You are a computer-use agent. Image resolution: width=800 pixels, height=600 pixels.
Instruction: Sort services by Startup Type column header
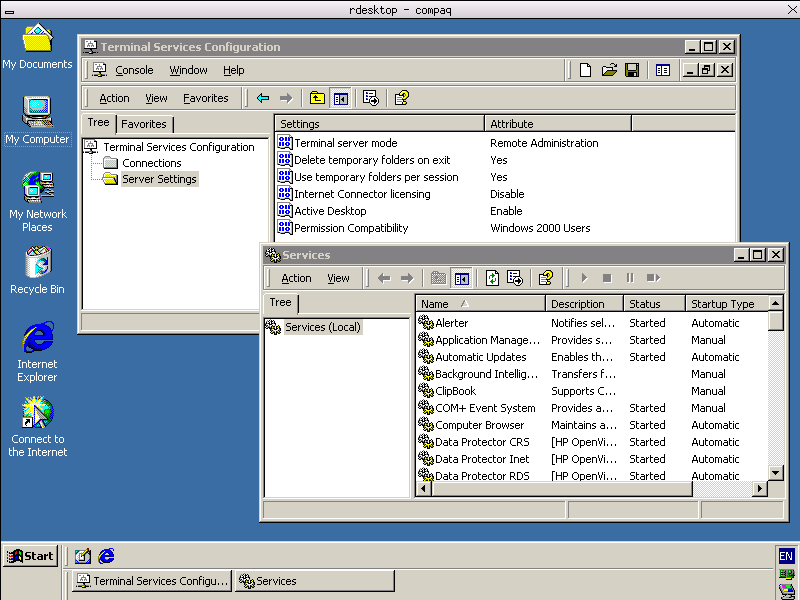727,304
